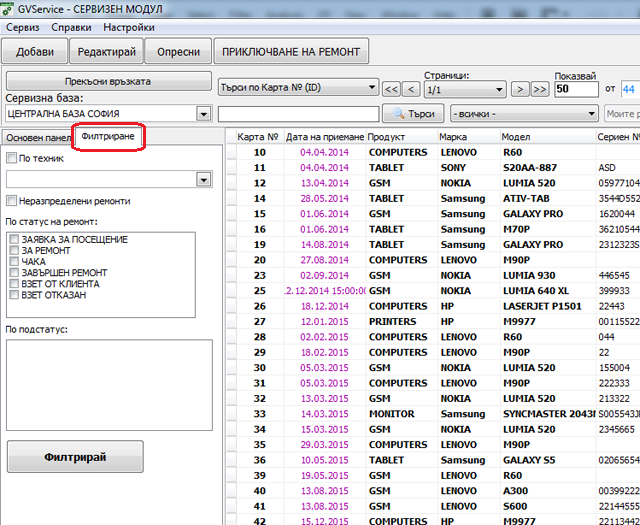Tick ЗА РЕМОНТ status checkbox
The image size is (640, 525).
tap(14, 250)
